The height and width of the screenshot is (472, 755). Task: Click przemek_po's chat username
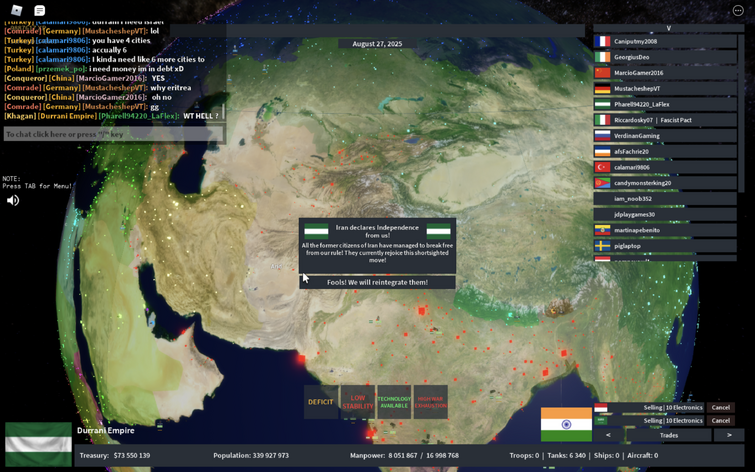coord(60,69)
